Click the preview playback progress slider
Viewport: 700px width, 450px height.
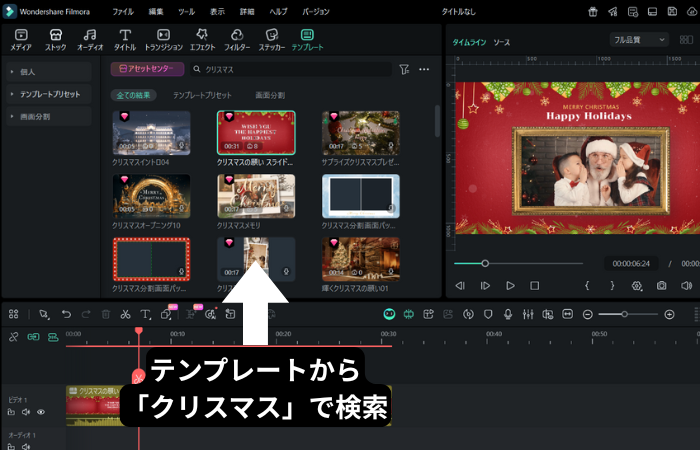coord(518,263)
